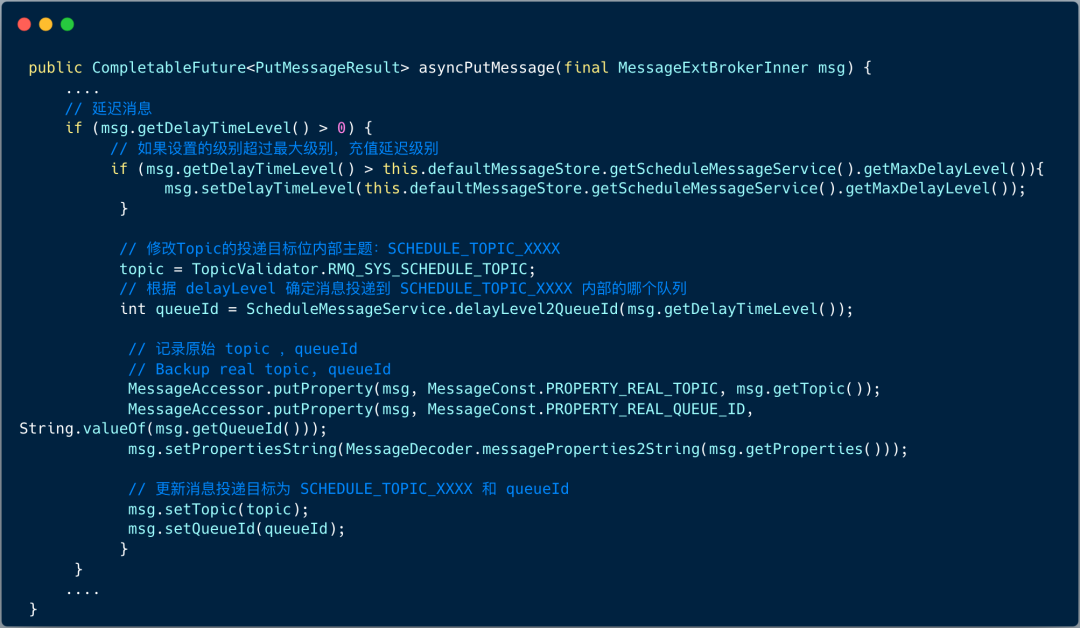
Task: Click the line setting msg.setDelayTimeLevel
Action: 594,188
